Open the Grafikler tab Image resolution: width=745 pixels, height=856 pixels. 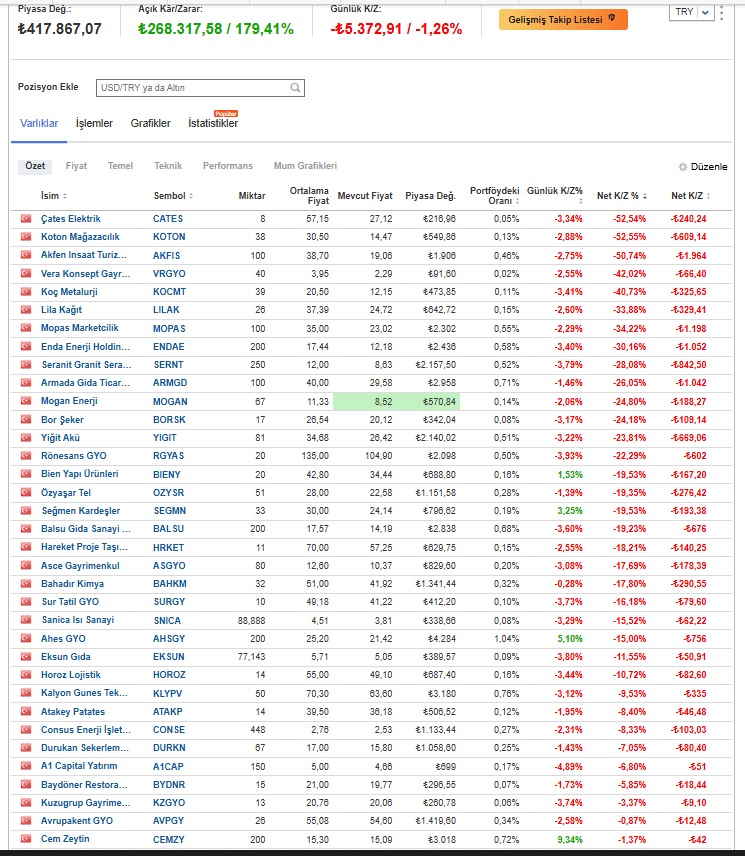click(x=151, y=123)
